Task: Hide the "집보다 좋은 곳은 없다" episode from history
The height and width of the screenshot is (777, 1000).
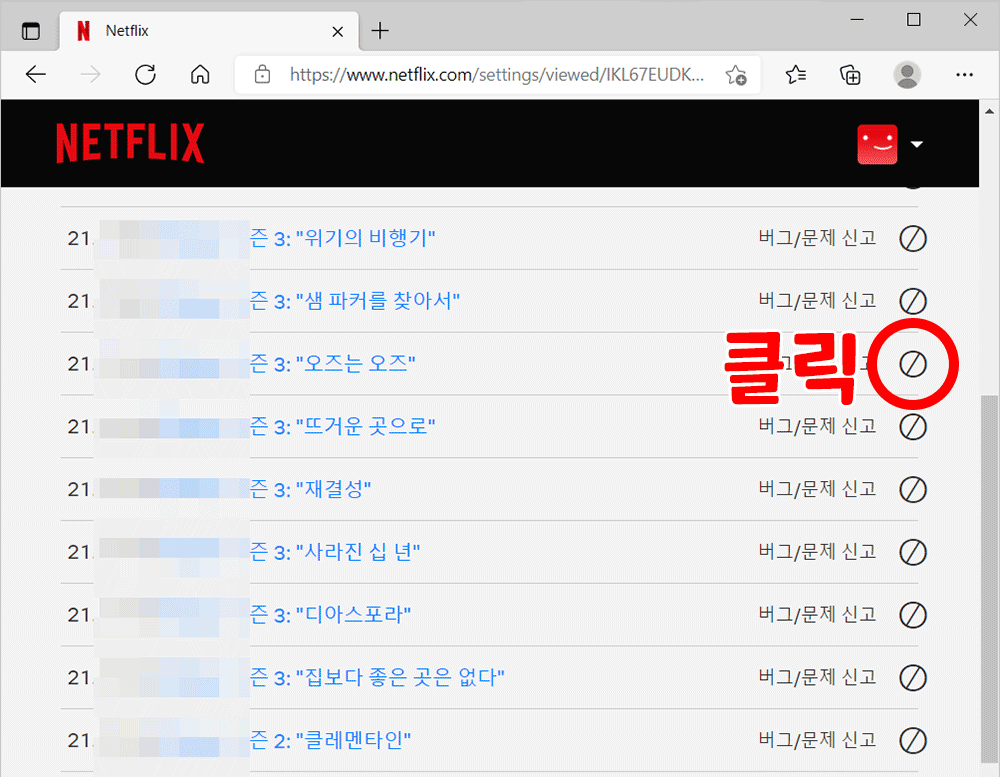Action: [x=913, y=677]
